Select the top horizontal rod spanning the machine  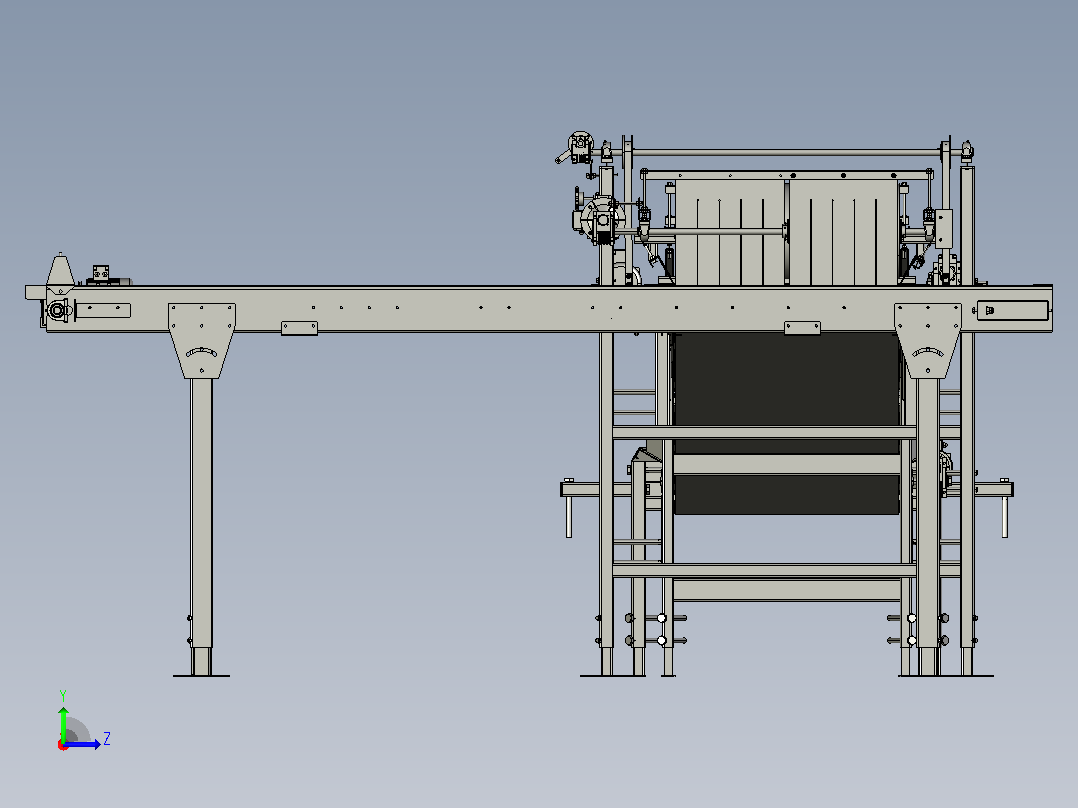[x=785, y=153]
